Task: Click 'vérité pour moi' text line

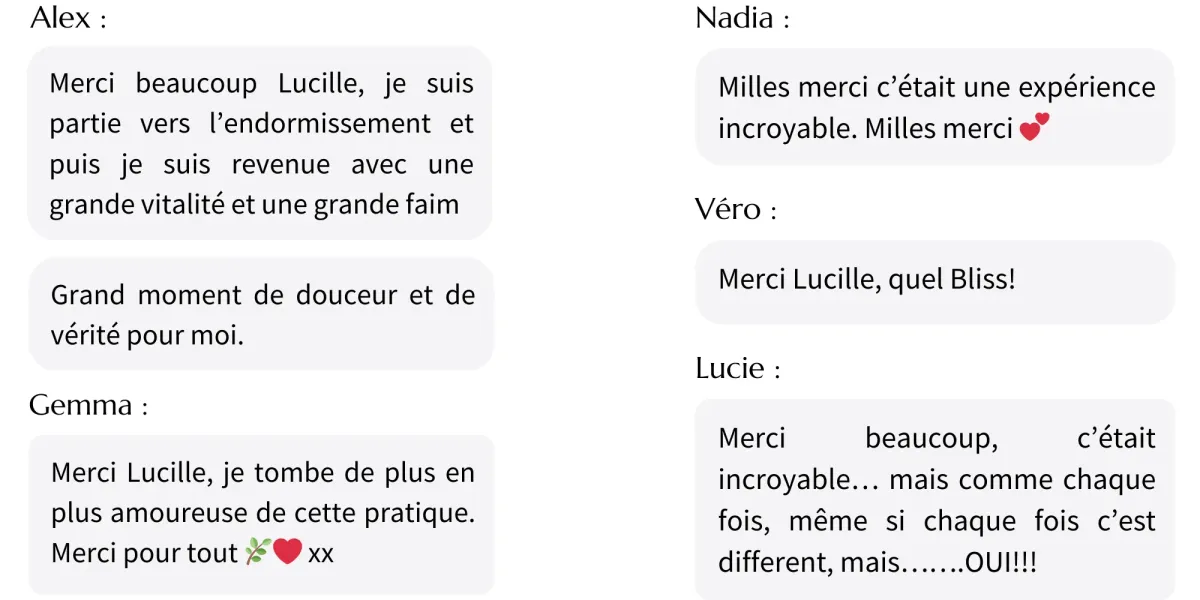Action: point(147,335)
